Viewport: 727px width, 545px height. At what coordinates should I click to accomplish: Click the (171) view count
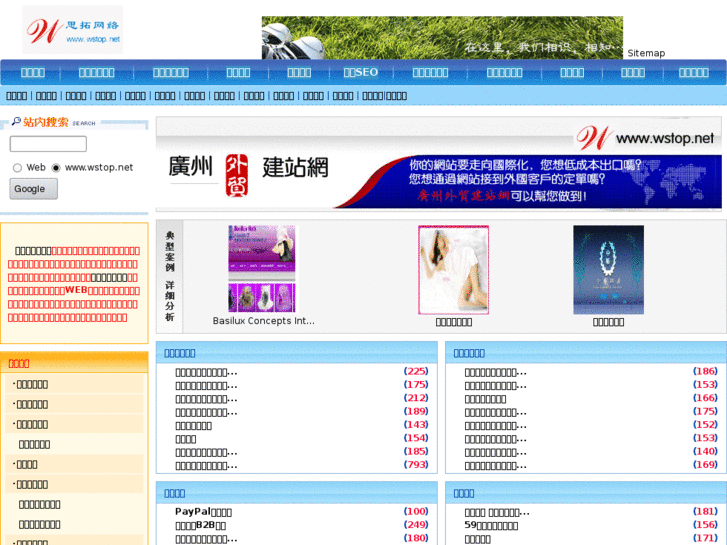705,538
